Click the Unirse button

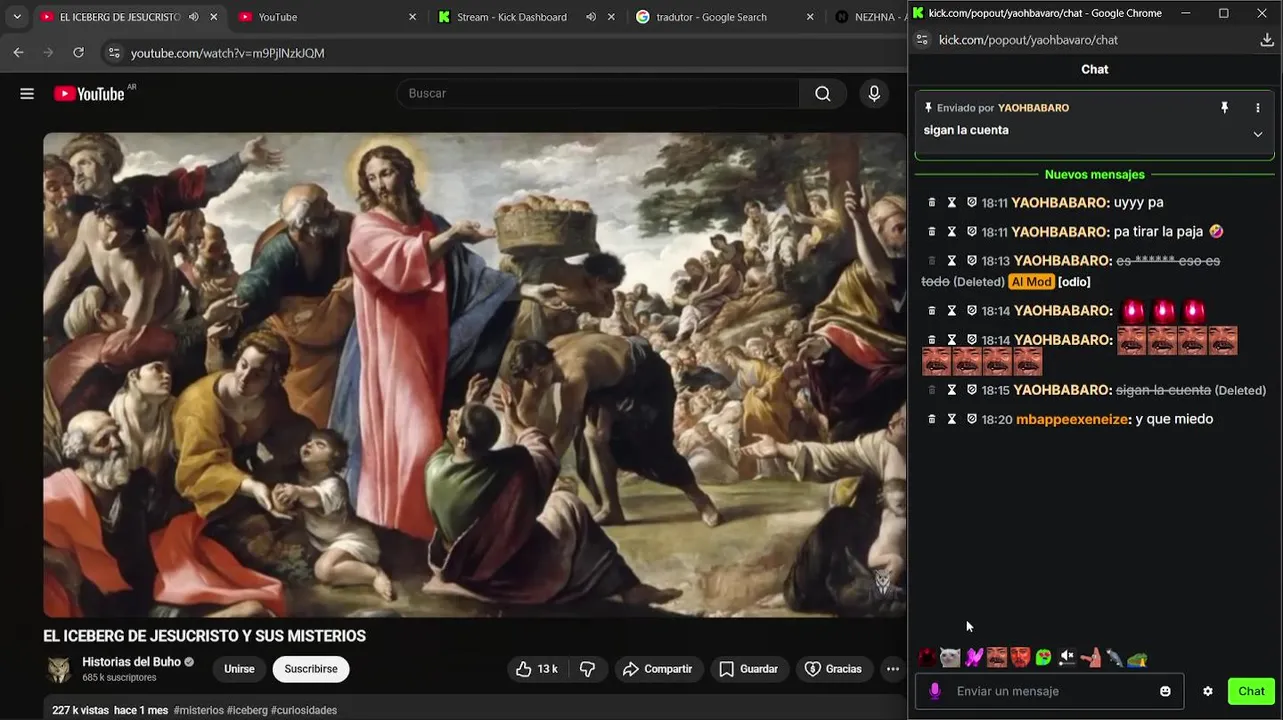pyautogui.click(x=239, y=669)
